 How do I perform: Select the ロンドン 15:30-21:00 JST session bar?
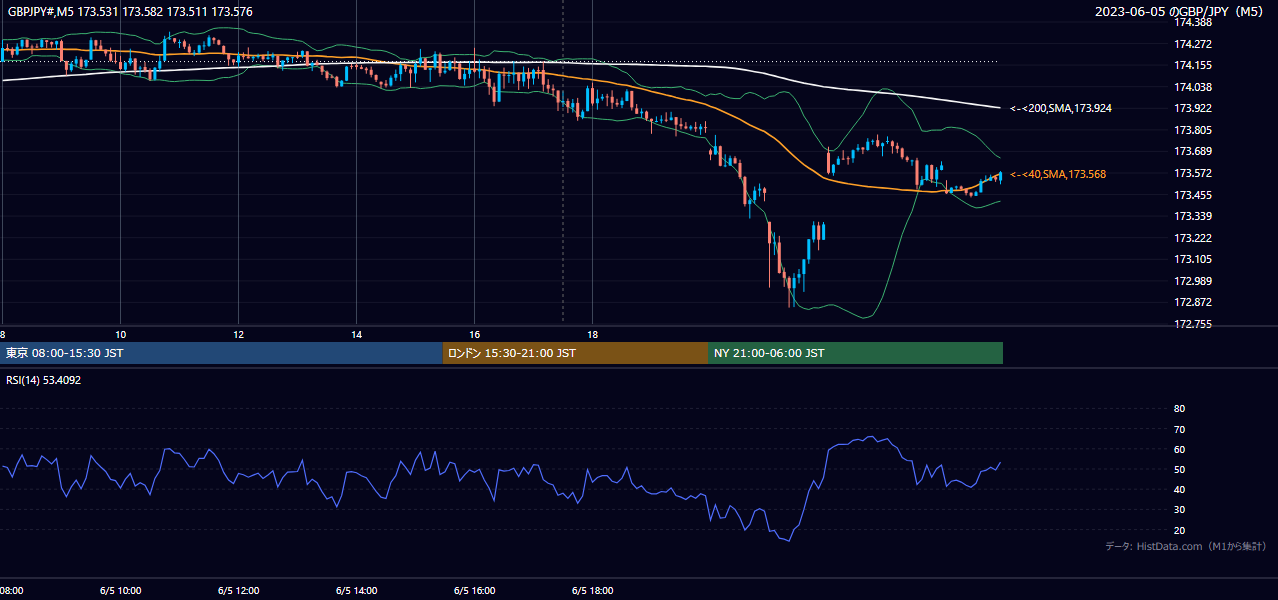[x=575, y=353]
